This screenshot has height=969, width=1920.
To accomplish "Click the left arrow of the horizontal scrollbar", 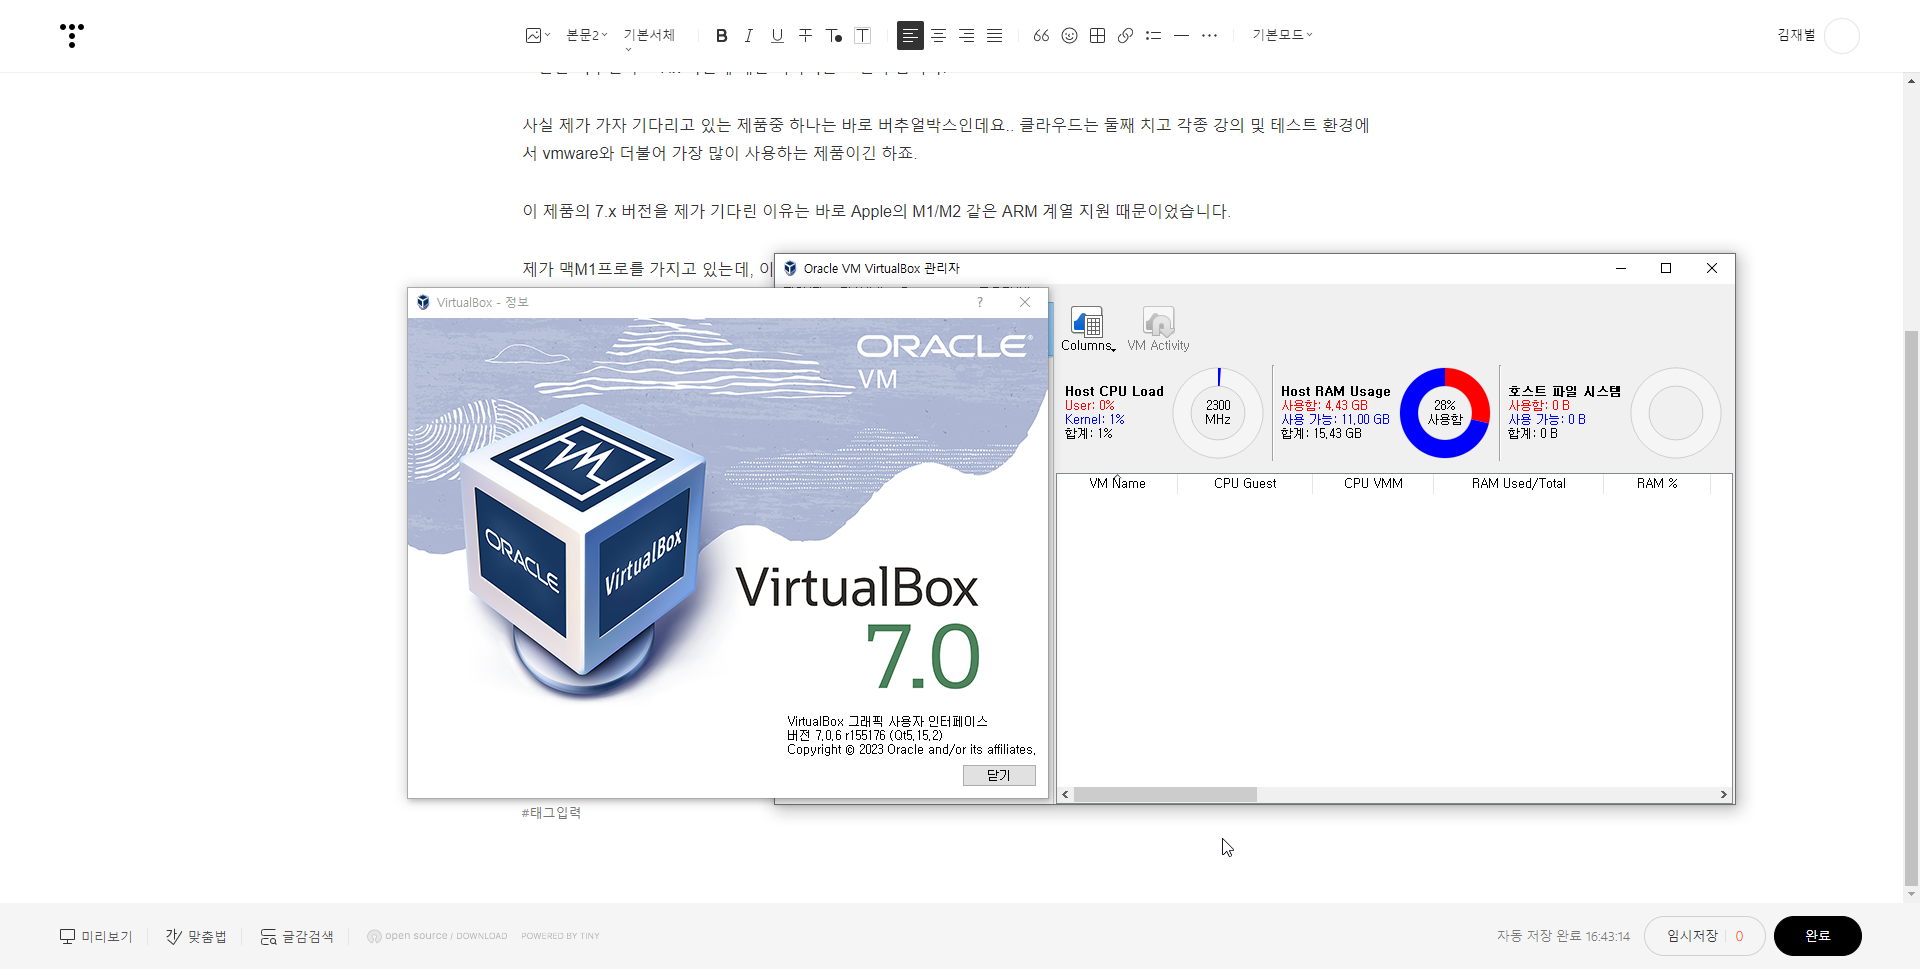I will pyautogui.click(x=1065, y=794).
